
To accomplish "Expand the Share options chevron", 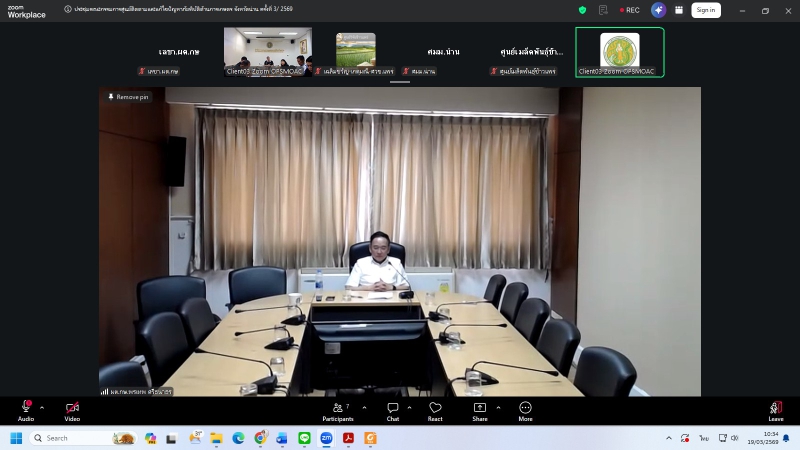I will click(x=498, y=408).
